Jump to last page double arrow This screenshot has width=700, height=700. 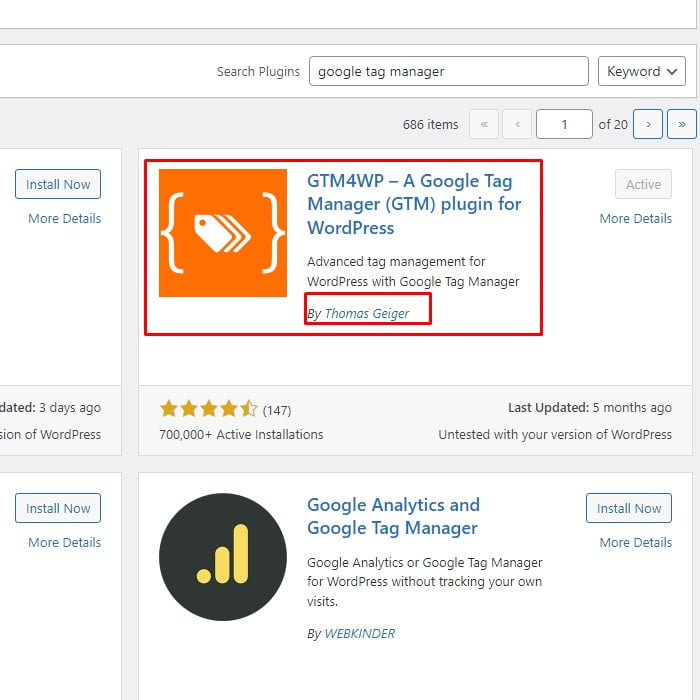[682, 124]
